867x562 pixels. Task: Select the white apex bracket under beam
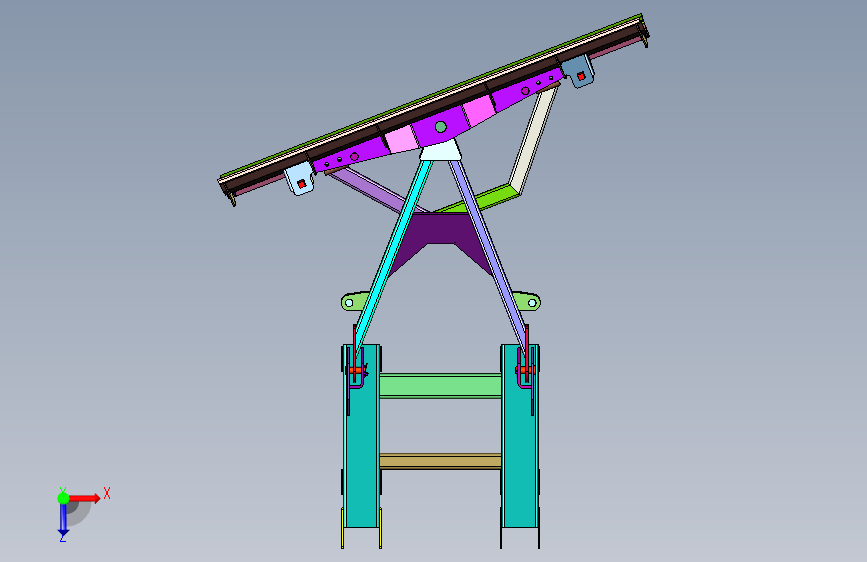pyautogui.click(x=440, y=150)
